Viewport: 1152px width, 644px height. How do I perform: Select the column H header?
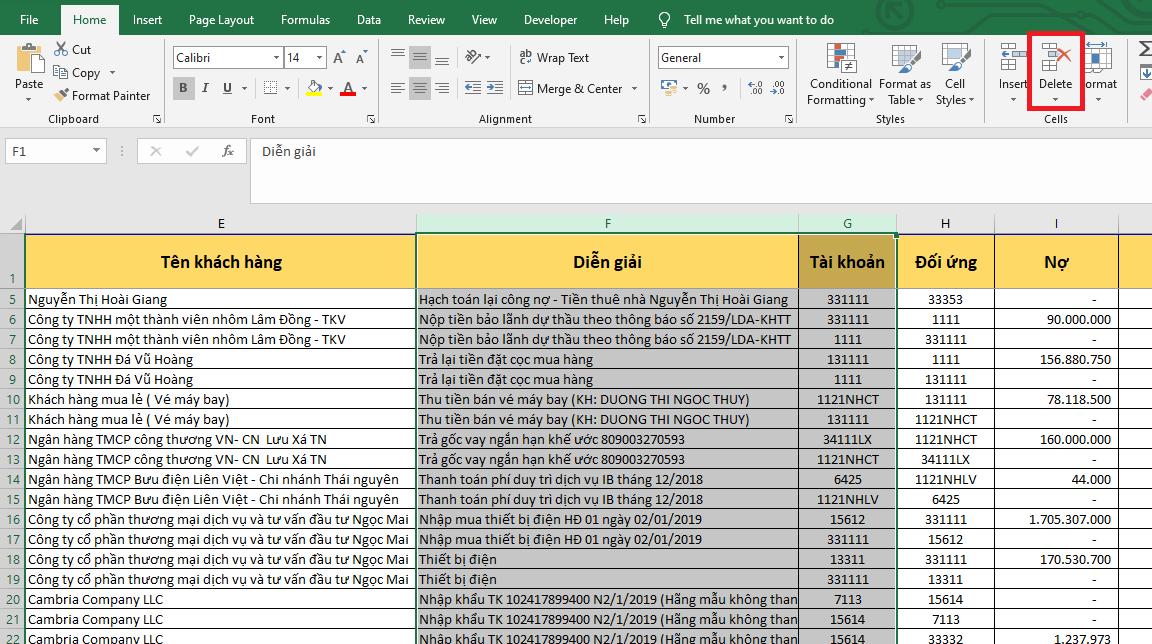[x=945, y=223]
